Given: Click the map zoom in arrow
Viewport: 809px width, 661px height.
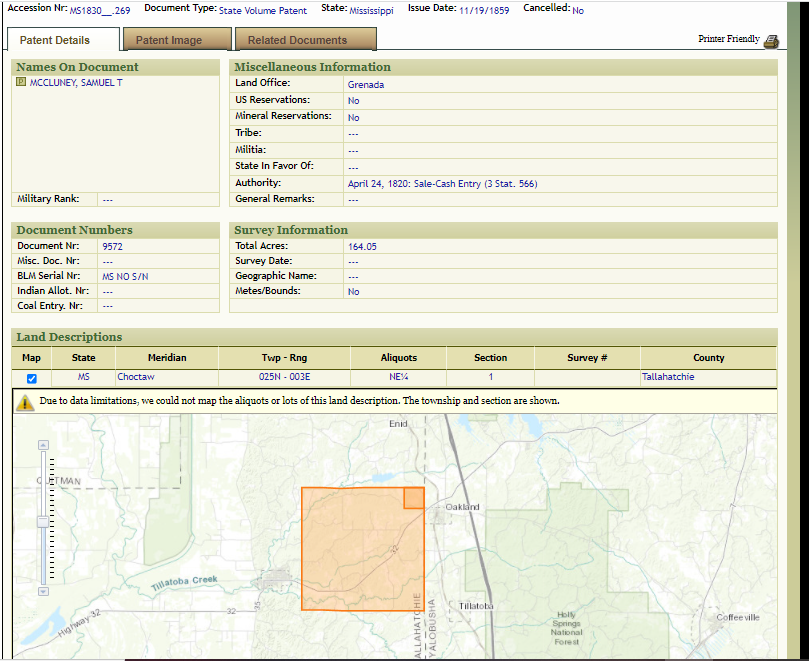Looking at the screenshot, I should (42, 444).
